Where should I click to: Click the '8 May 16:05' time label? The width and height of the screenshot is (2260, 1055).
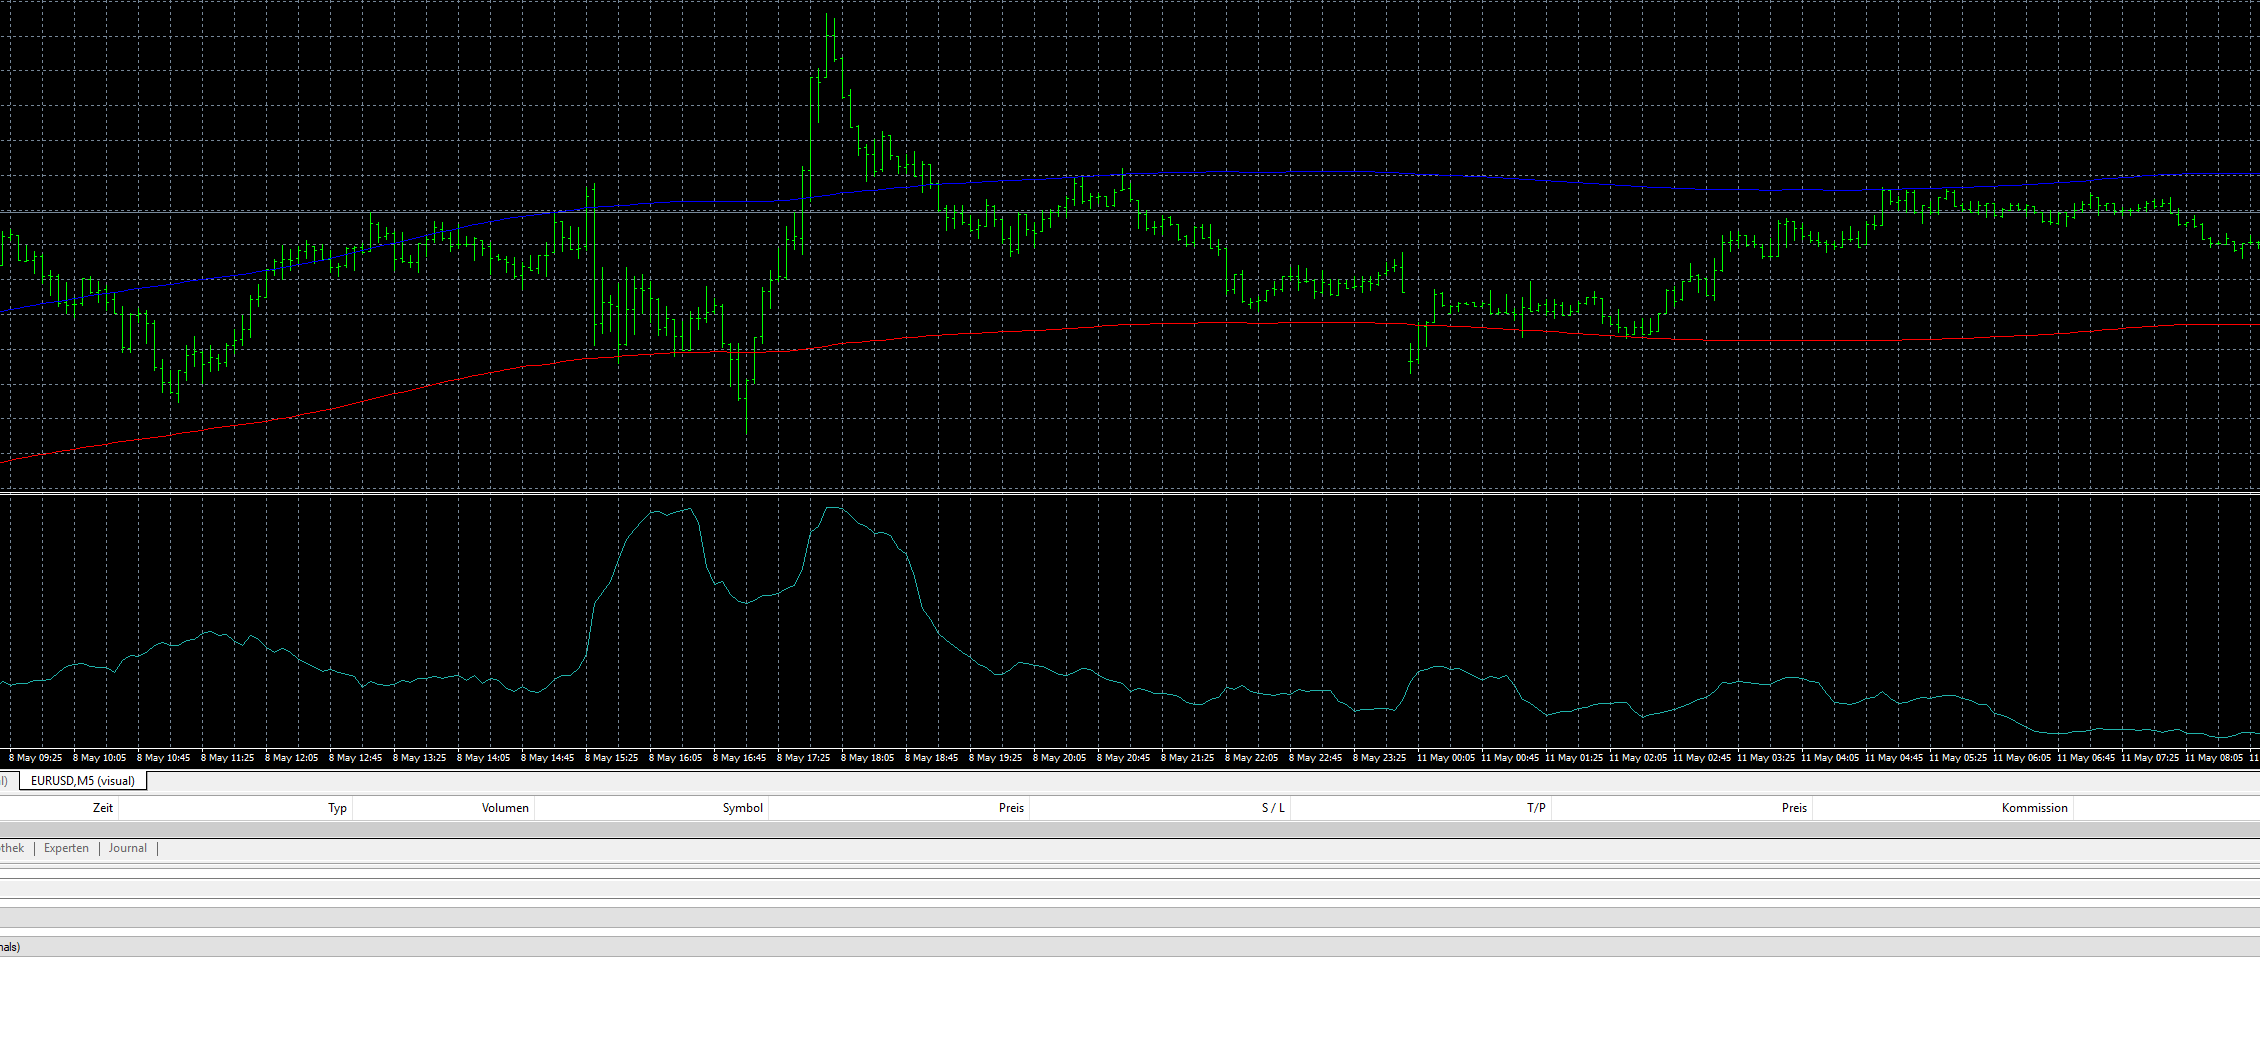[x=676, y=758]
